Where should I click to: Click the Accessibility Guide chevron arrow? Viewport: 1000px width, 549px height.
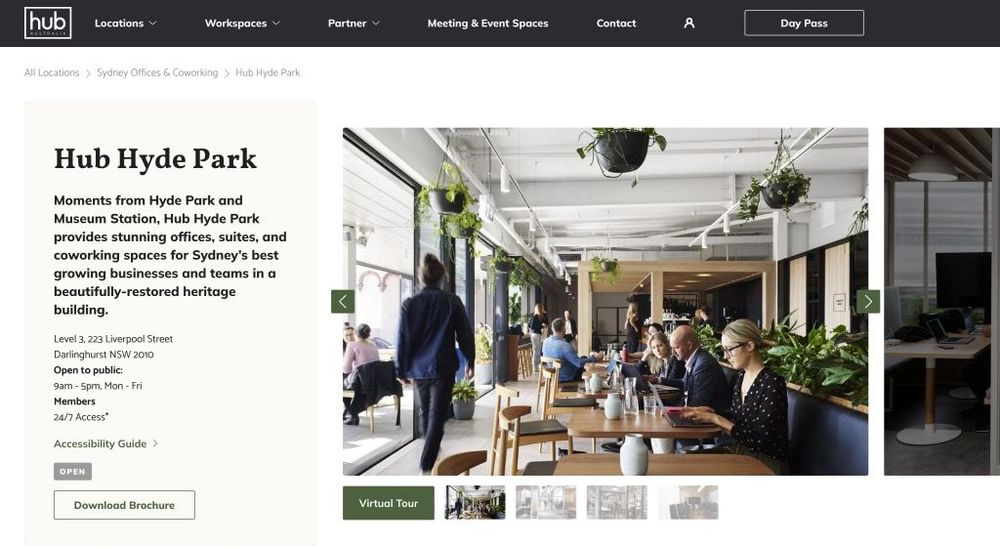click(x=156, y=443)
